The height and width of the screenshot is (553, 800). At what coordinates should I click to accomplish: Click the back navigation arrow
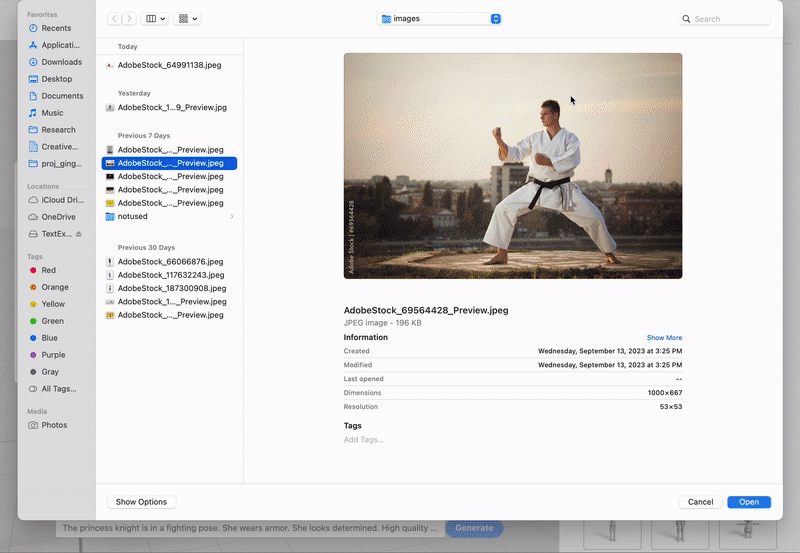[115, 19]
